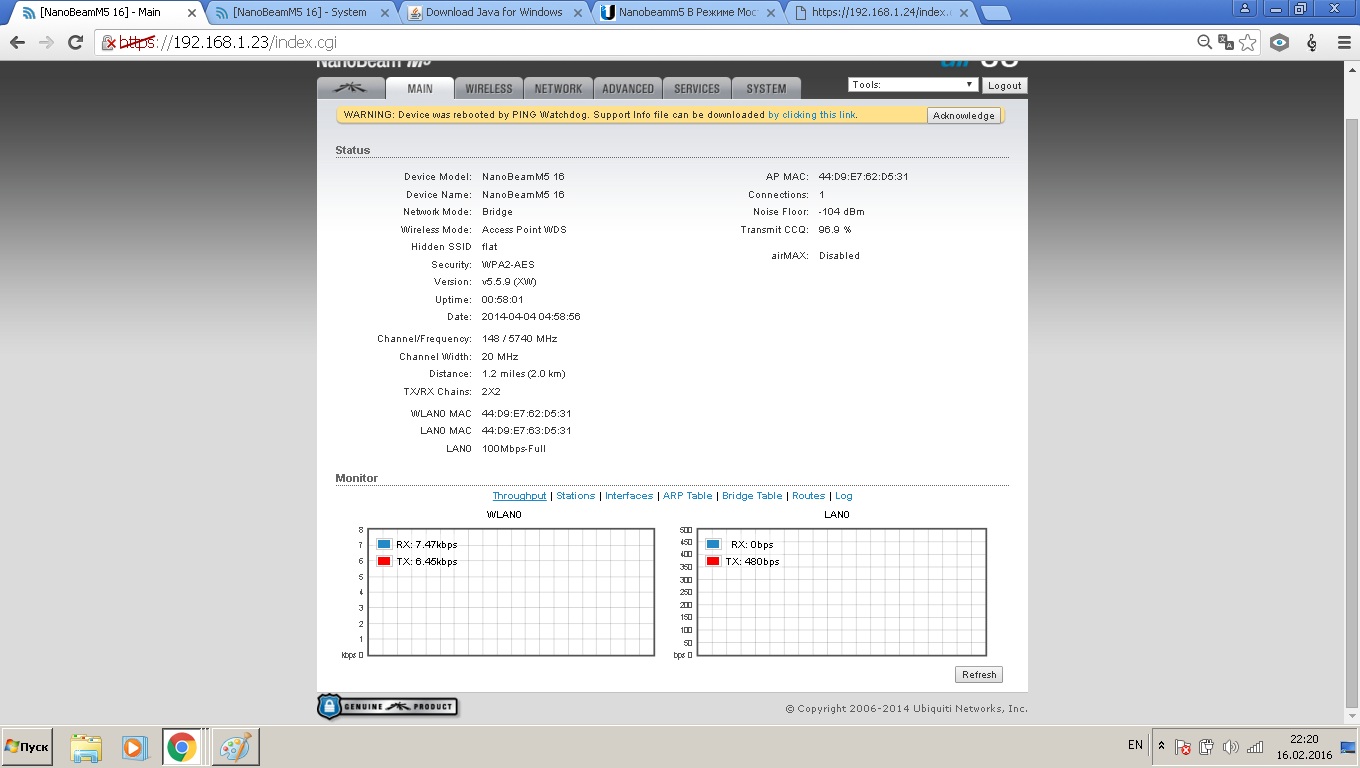Select the AP MAC value 44:D9:E7:62:D5:31
This screenshot has height=768, width=1360.
click(x=863, y=177)
